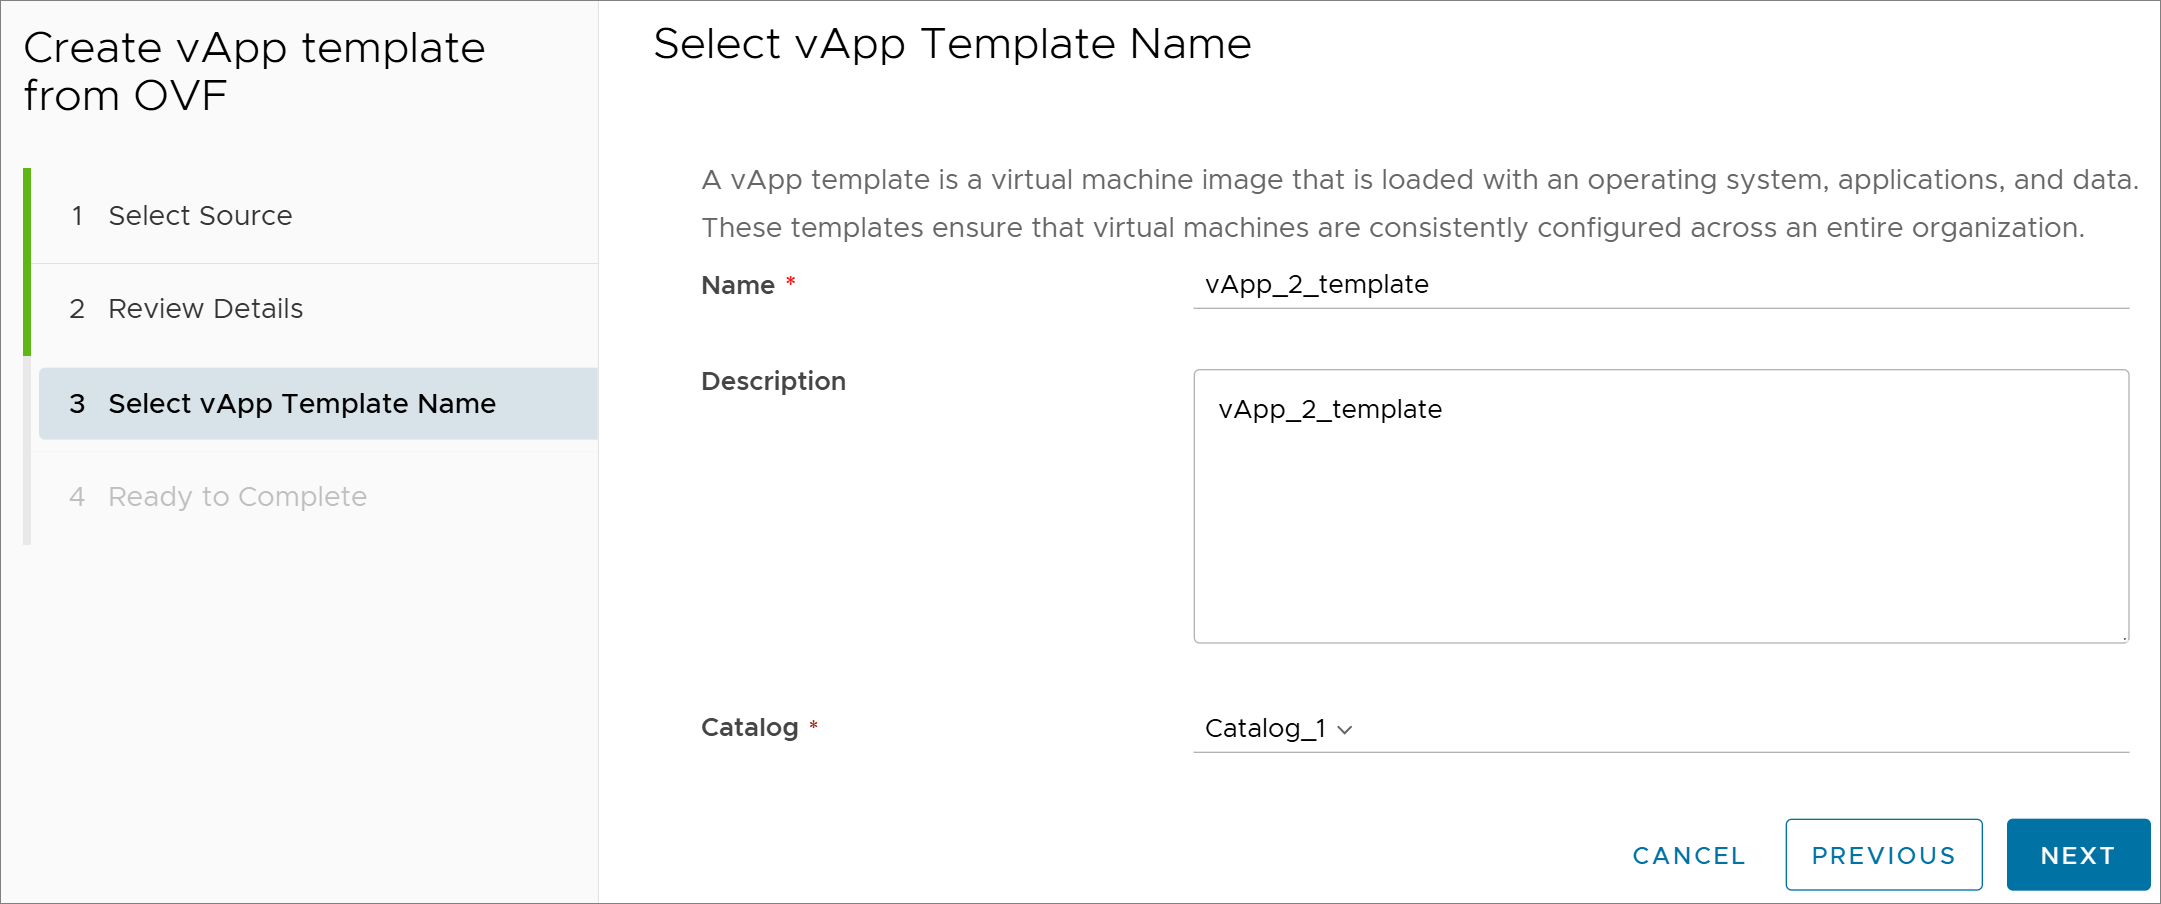Click the PREVIOUS button

click(x=1884, y=855)
